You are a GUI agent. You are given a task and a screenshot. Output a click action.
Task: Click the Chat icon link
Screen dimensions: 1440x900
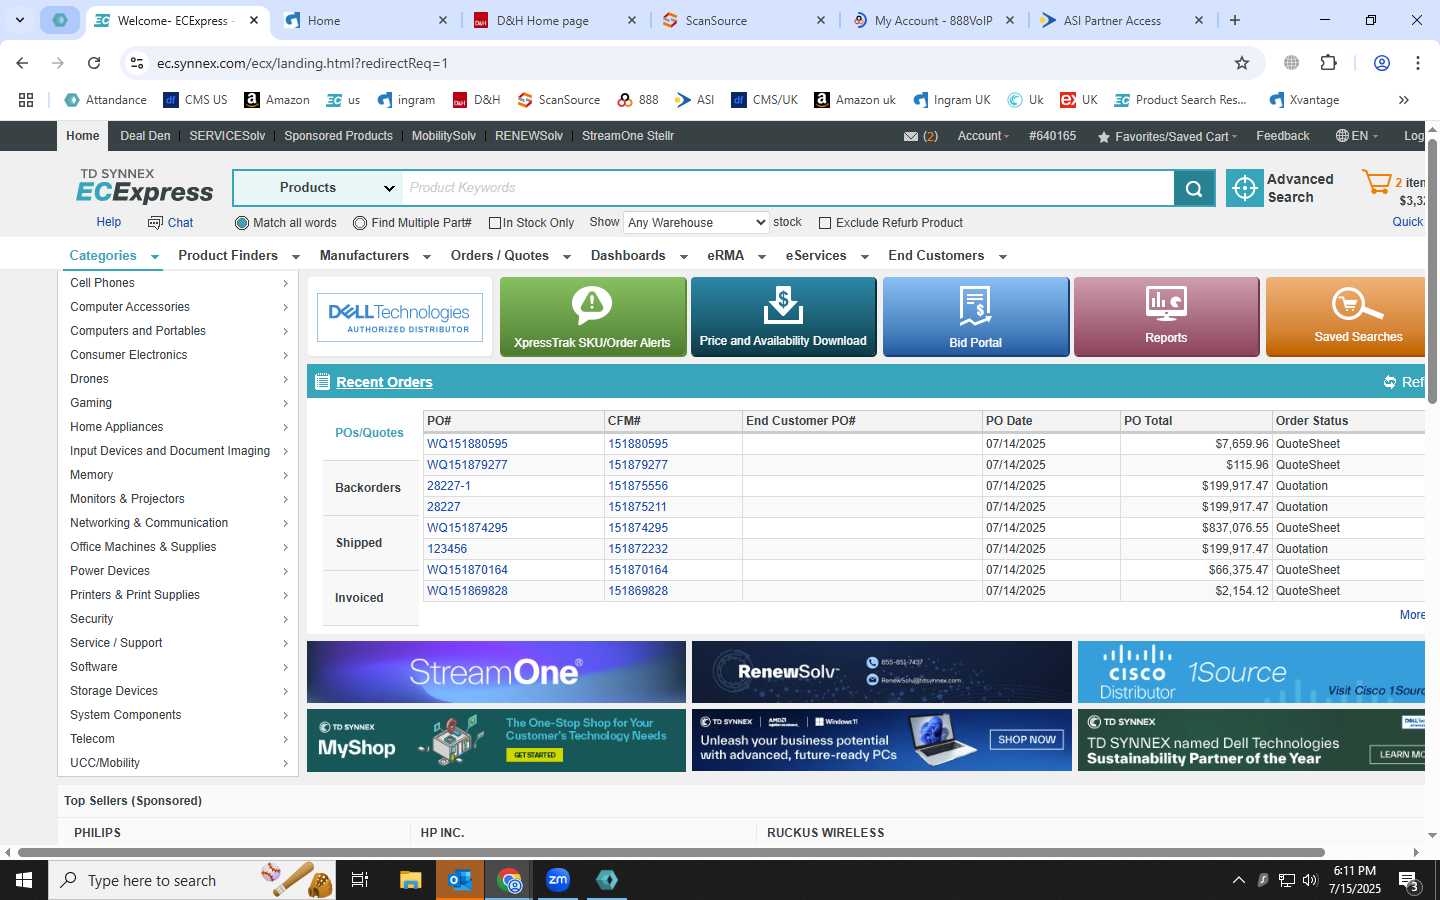coord(155,223)
